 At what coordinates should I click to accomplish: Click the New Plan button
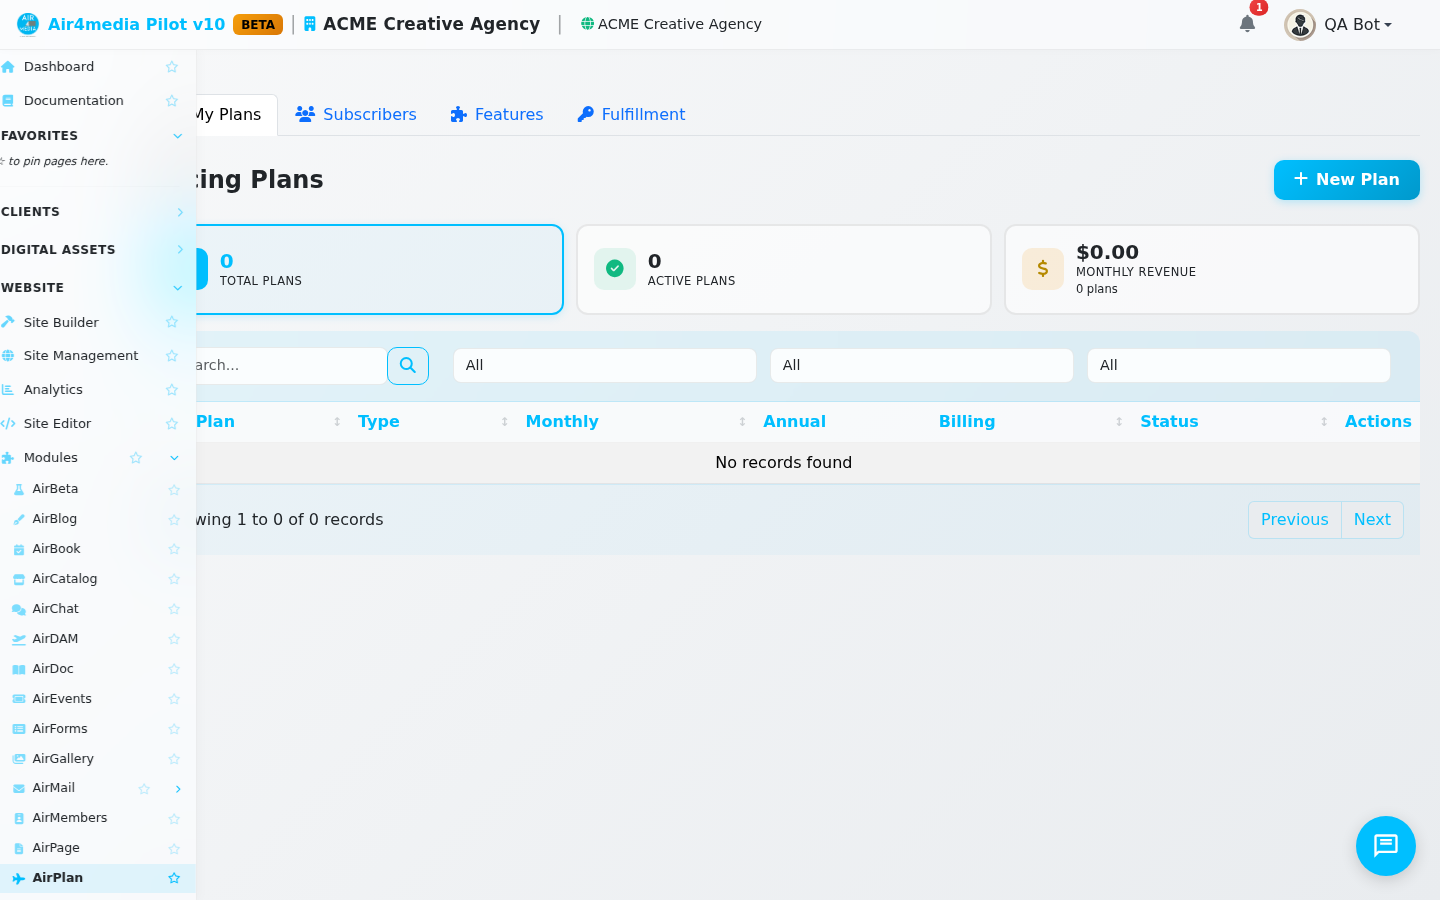click(x=1347, y=180)
